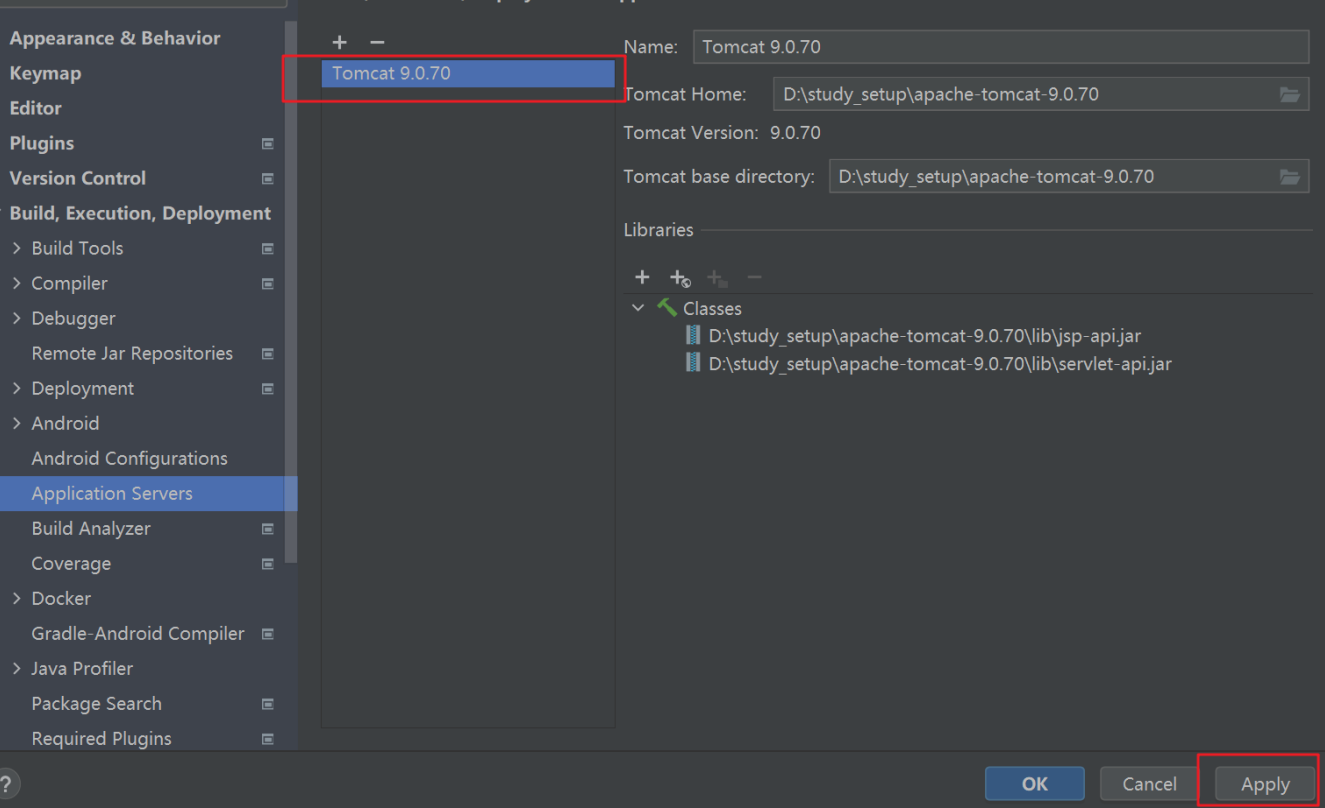Screen dimensions: 1325x808
Task: Expand the Docker tree node
Action: 16,598
